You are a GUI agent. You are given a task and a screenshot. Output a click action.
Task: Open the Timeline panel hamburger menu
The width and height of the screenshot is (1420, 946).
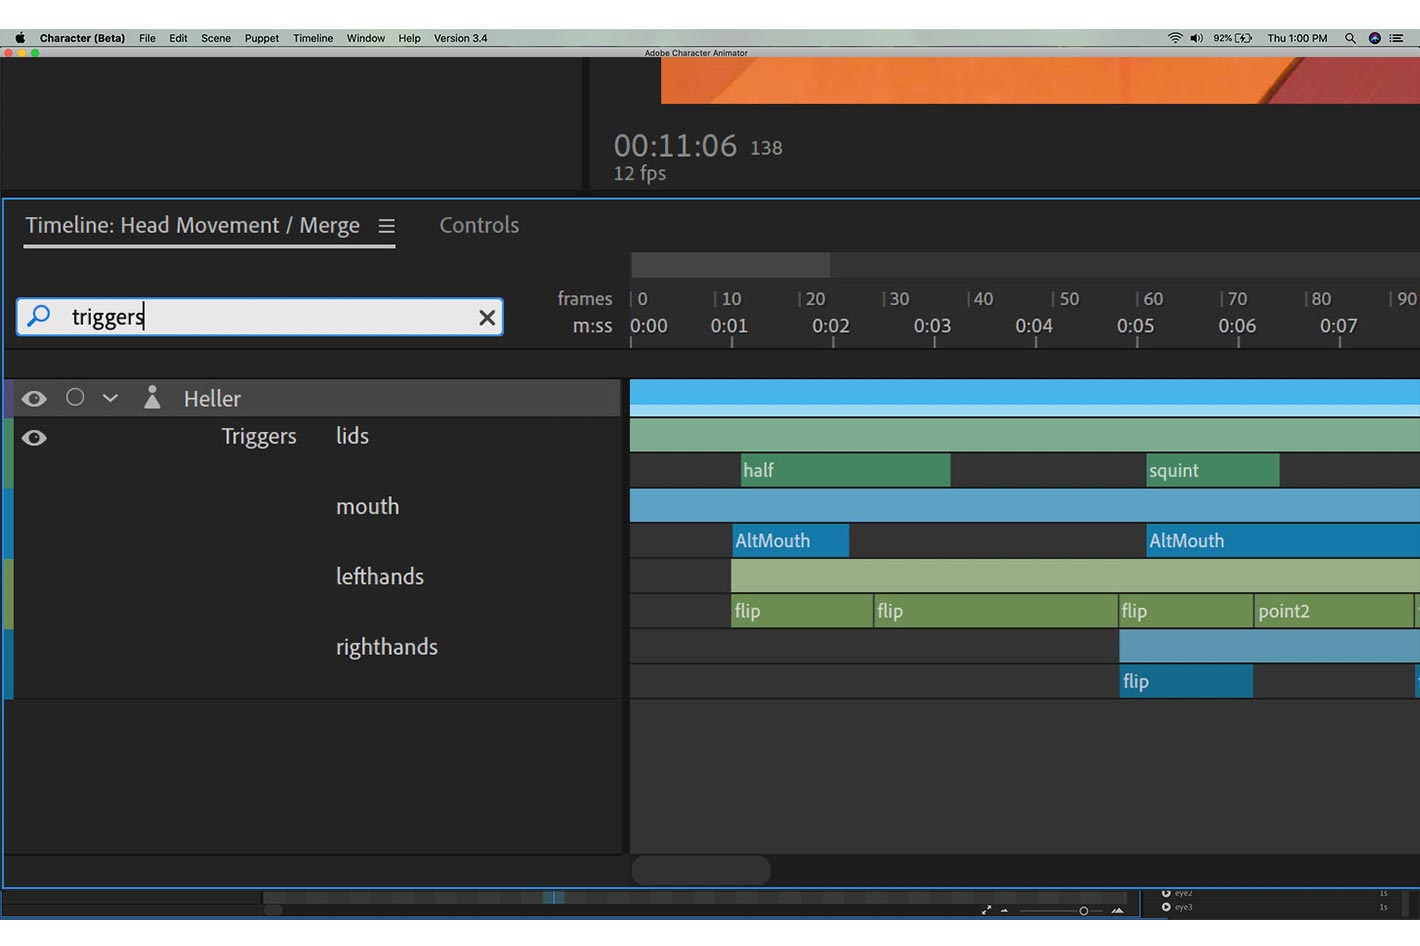[386, 227]
